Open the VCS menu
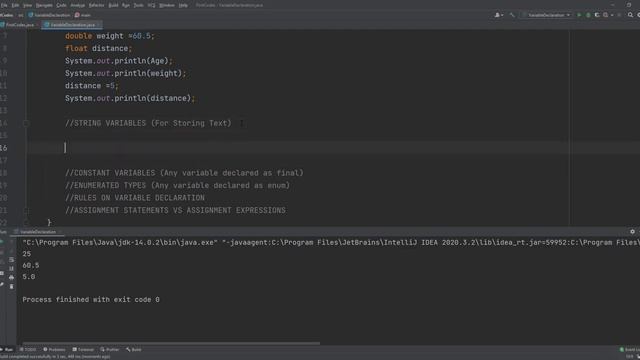Screen dimensions: 640x360 click(x=151, y=5)
